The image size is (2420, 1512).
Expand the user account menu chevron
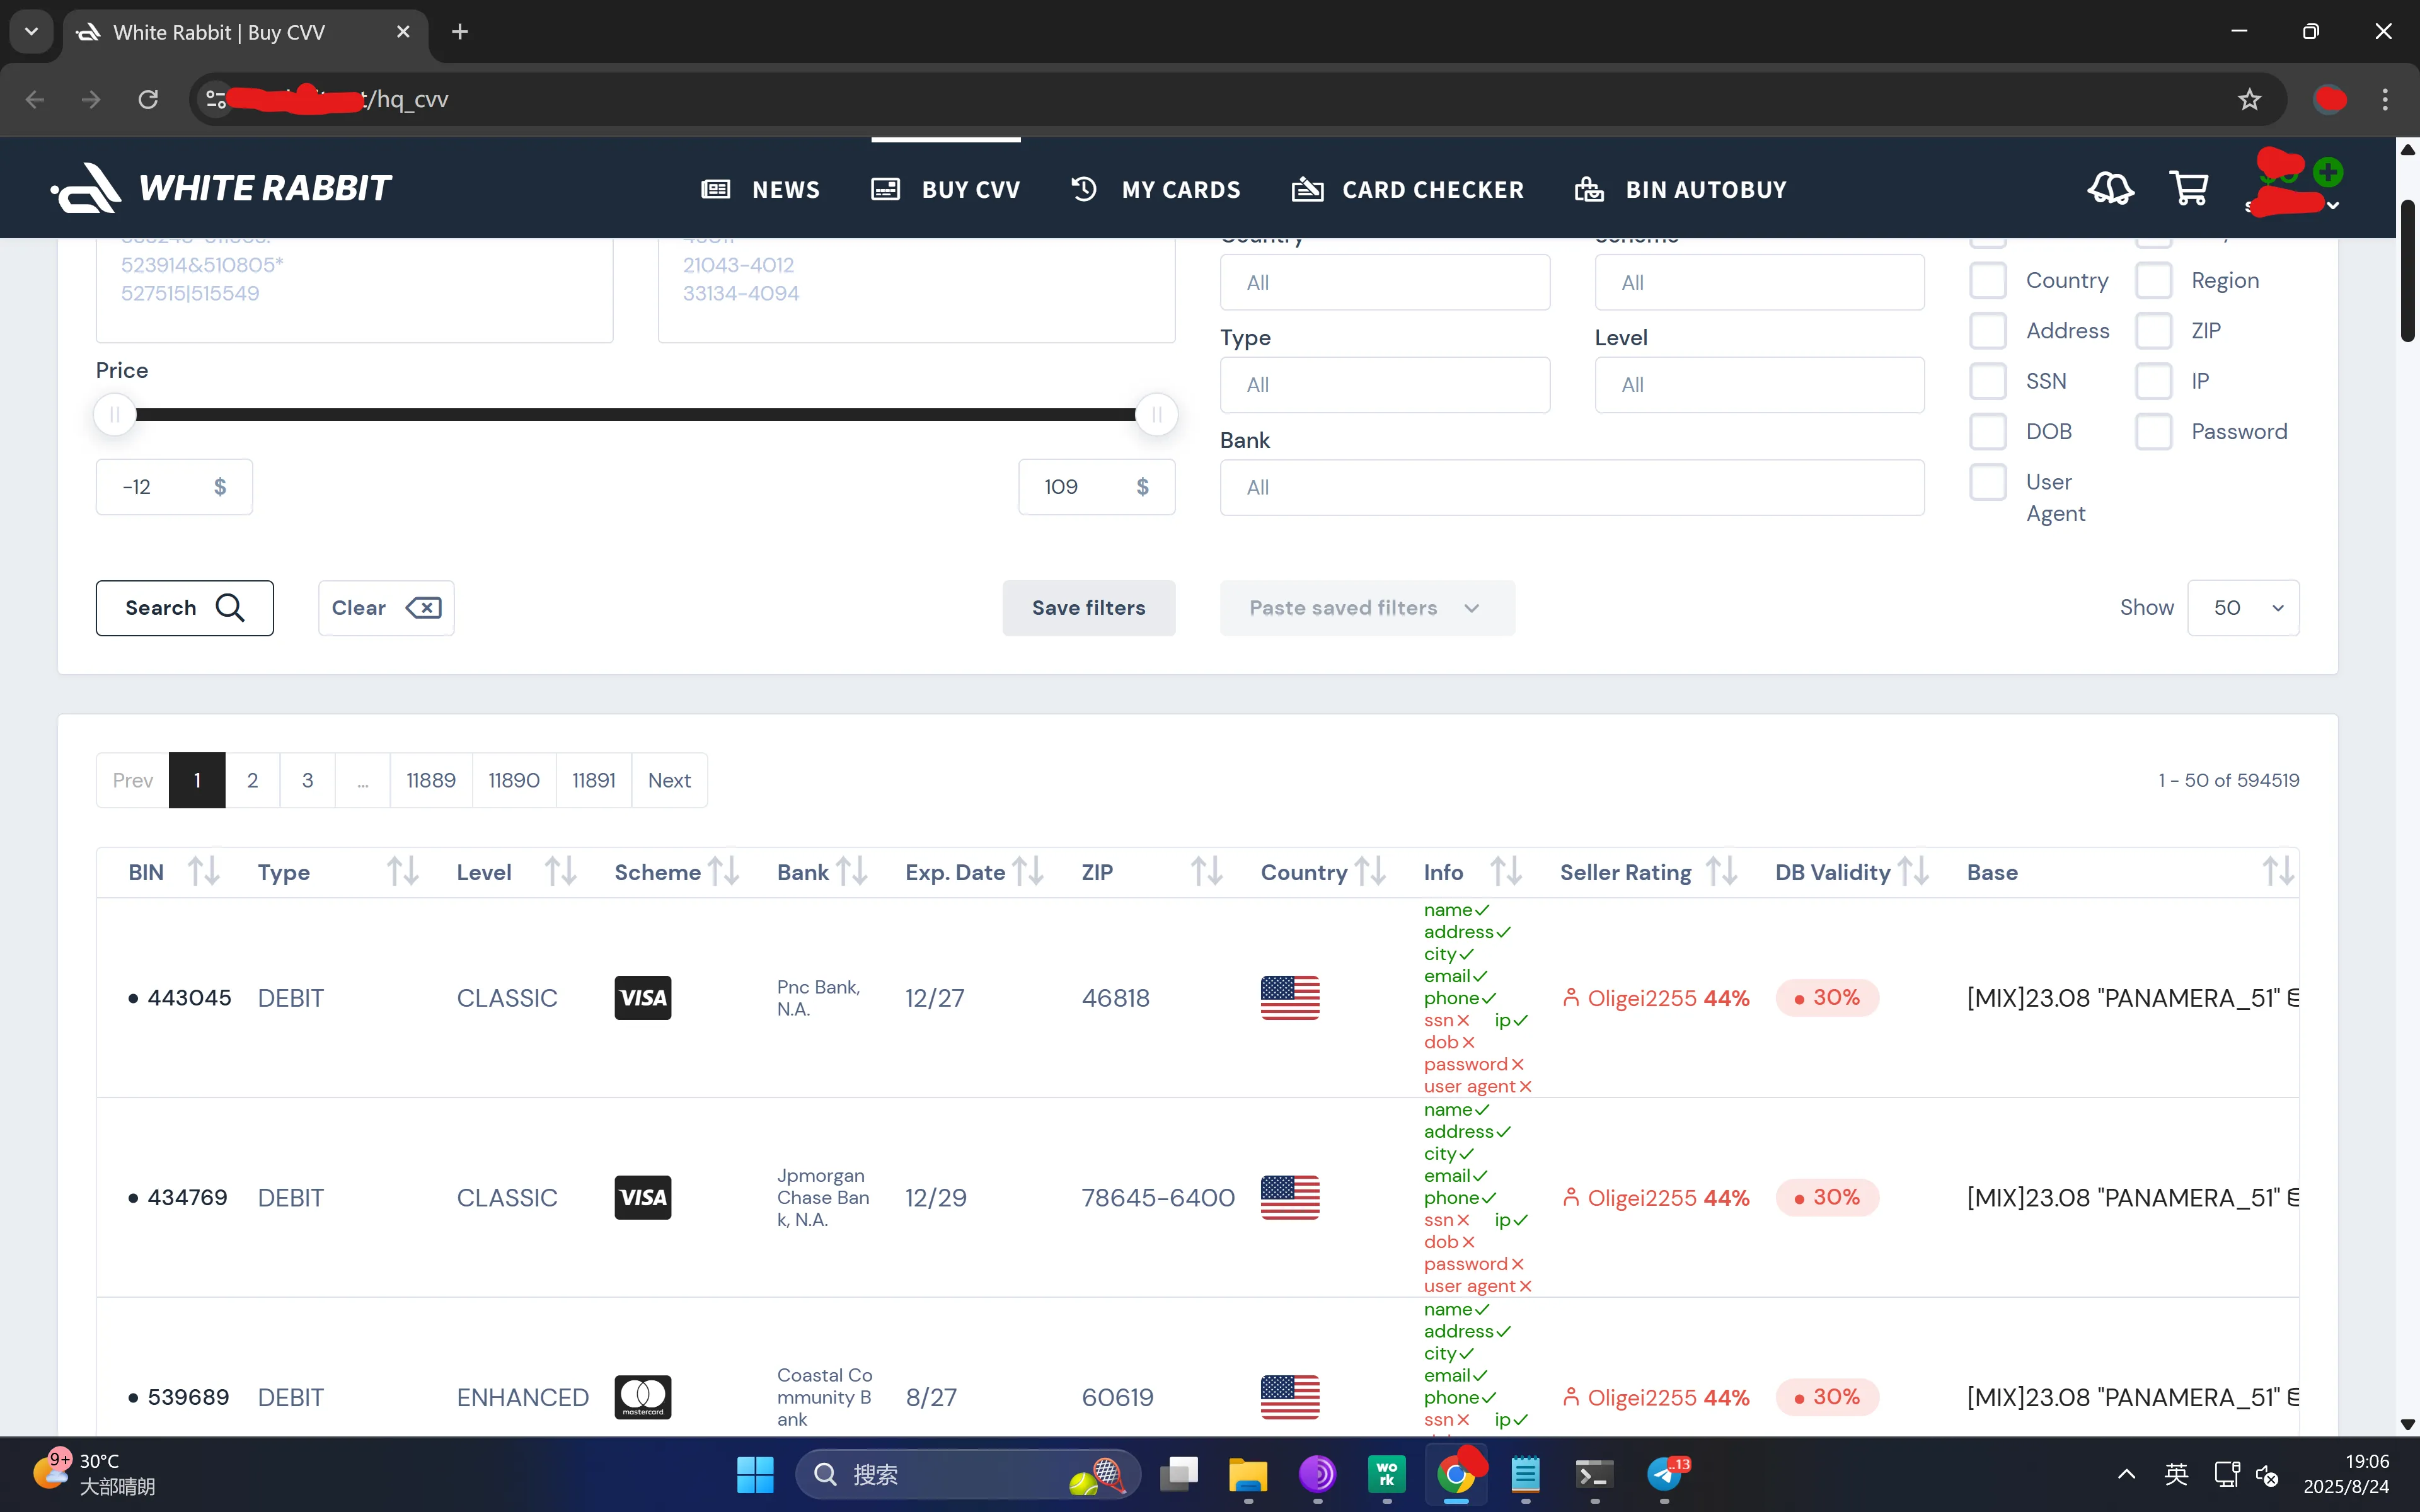(x=2333, y=206)
